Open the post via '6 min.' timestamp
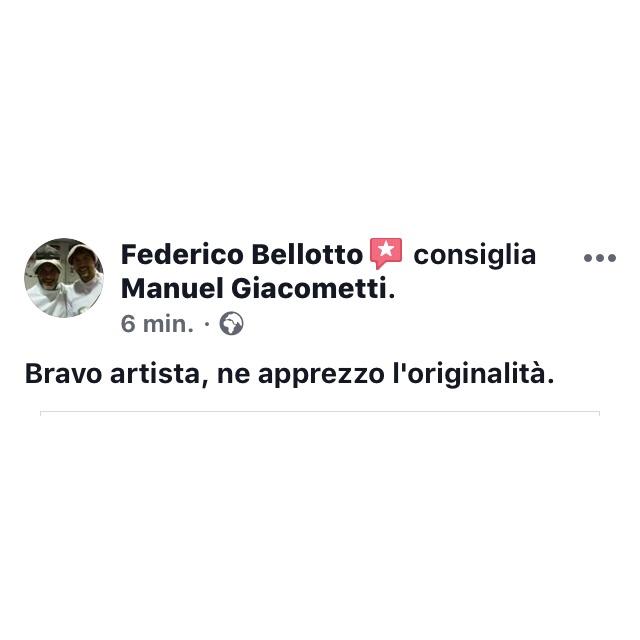Viewport: 640px width, 640px height. [x=157, y=324]
